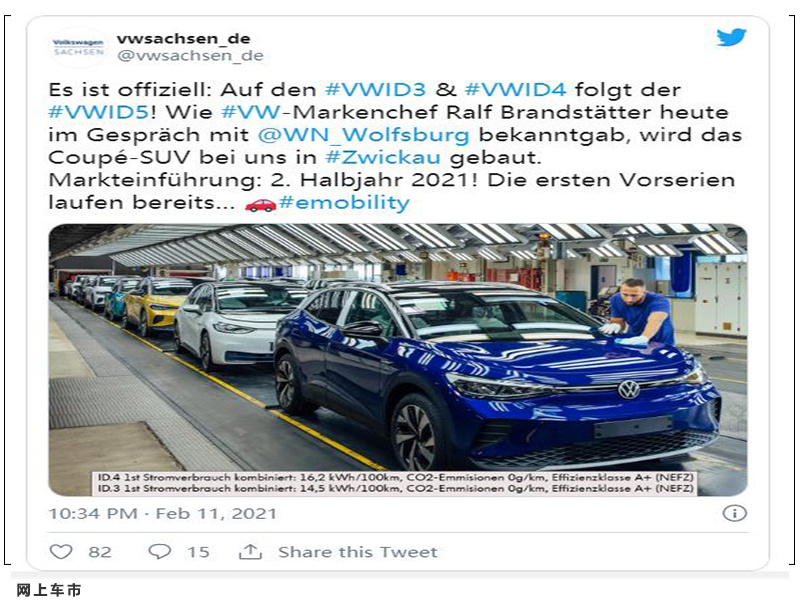The width and height of the screenshot is (800, 600).
Task: Open the #emobility hashtag
Action: pyautogui.click(x=344, y=203)
